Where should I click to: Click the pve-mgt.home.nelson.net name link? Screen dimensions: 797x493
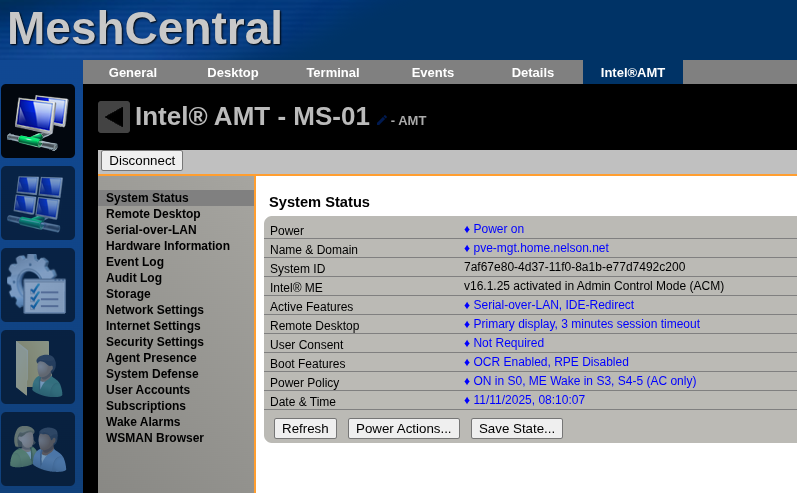(x=540, y=248)
